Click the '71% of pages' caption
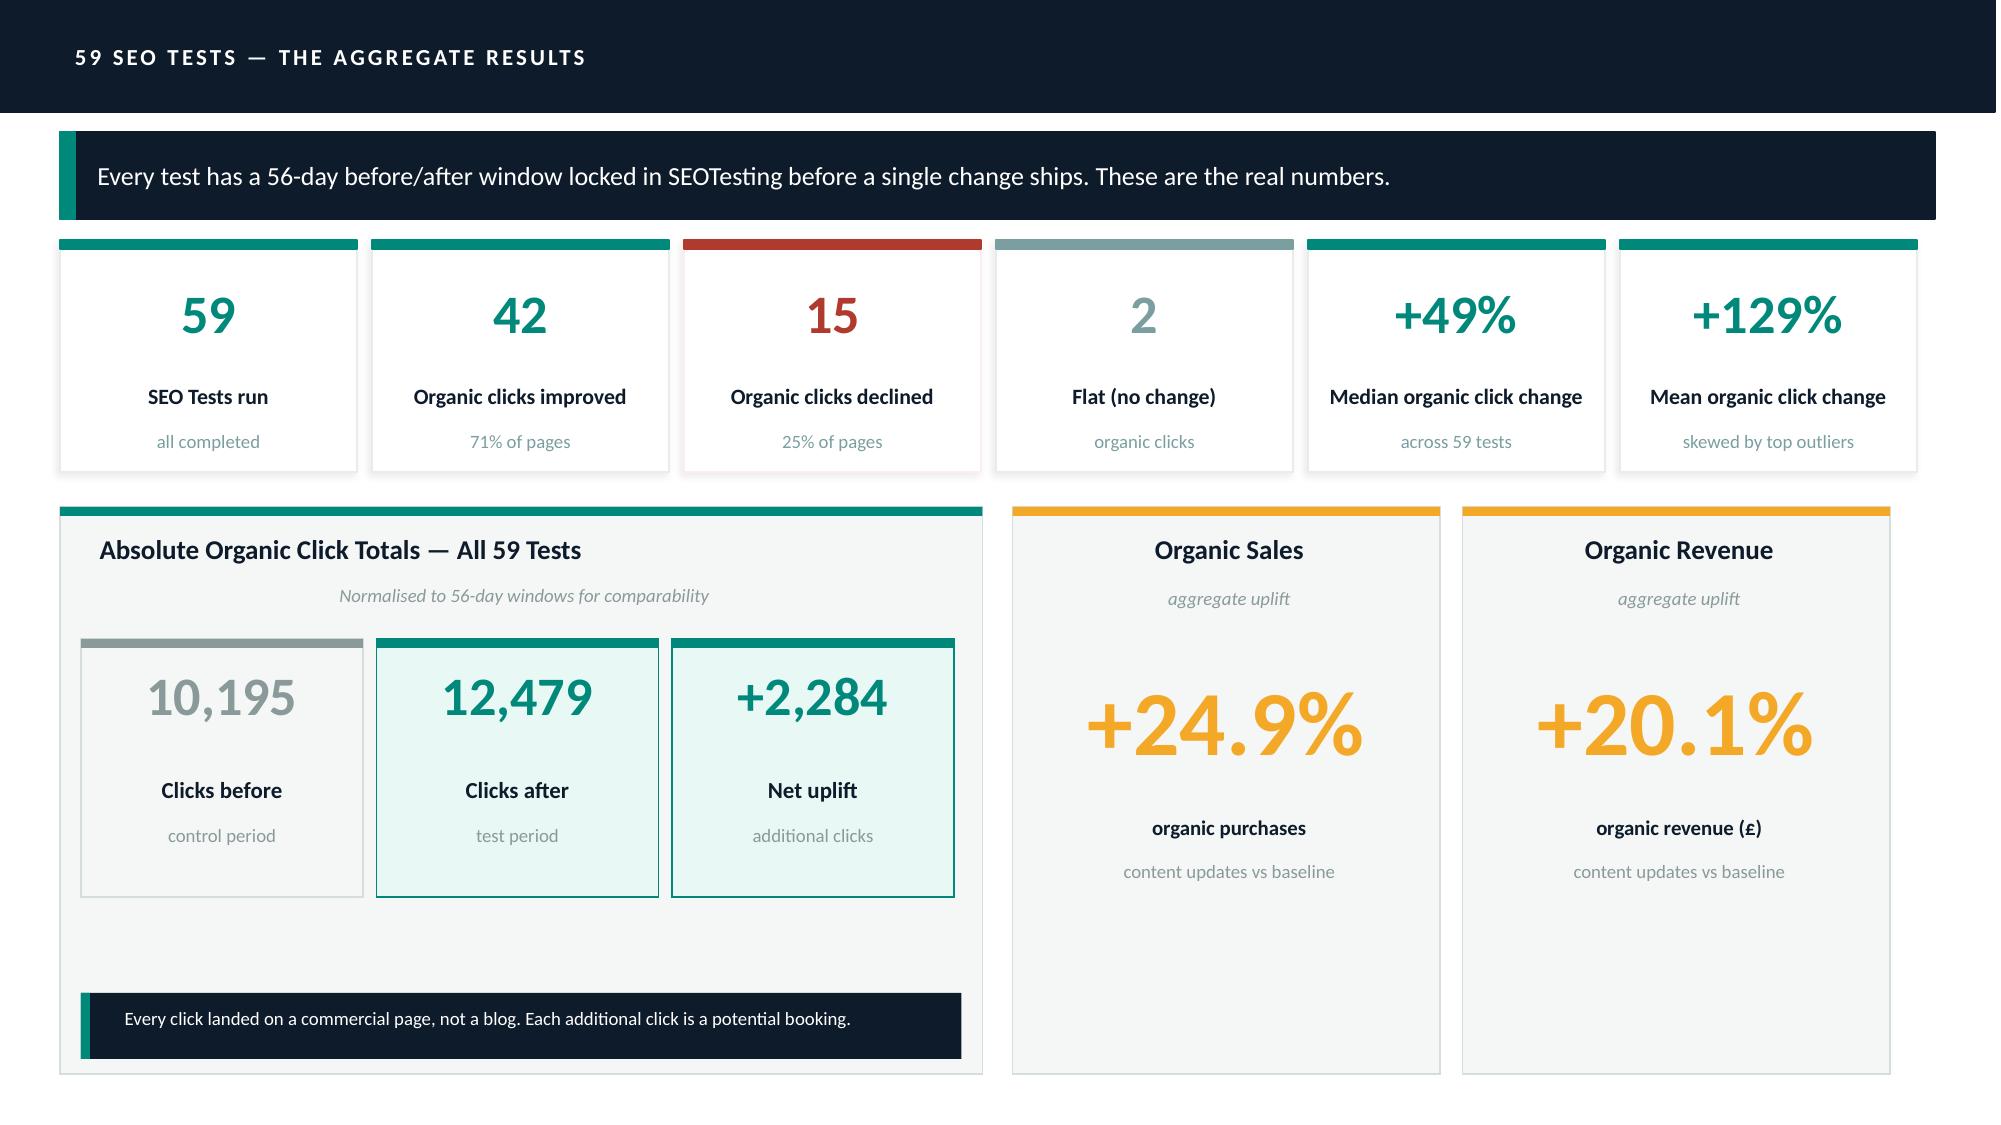This screenshot has height=1125, width=2001. click(520, 442)
